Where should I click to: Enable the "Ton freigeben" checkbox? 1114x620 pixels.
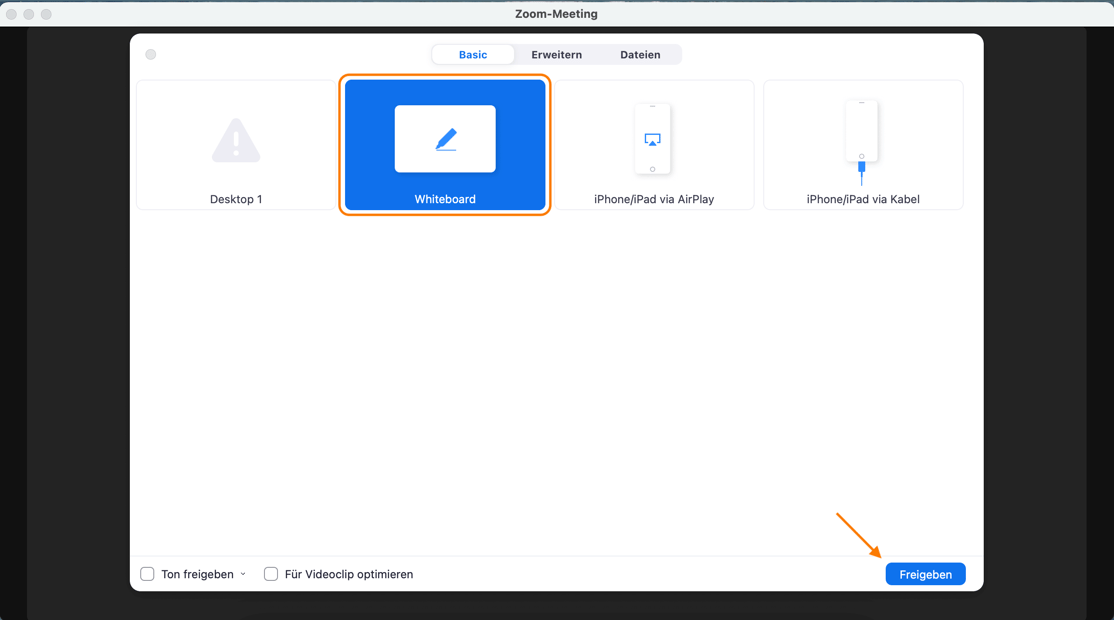148,574
